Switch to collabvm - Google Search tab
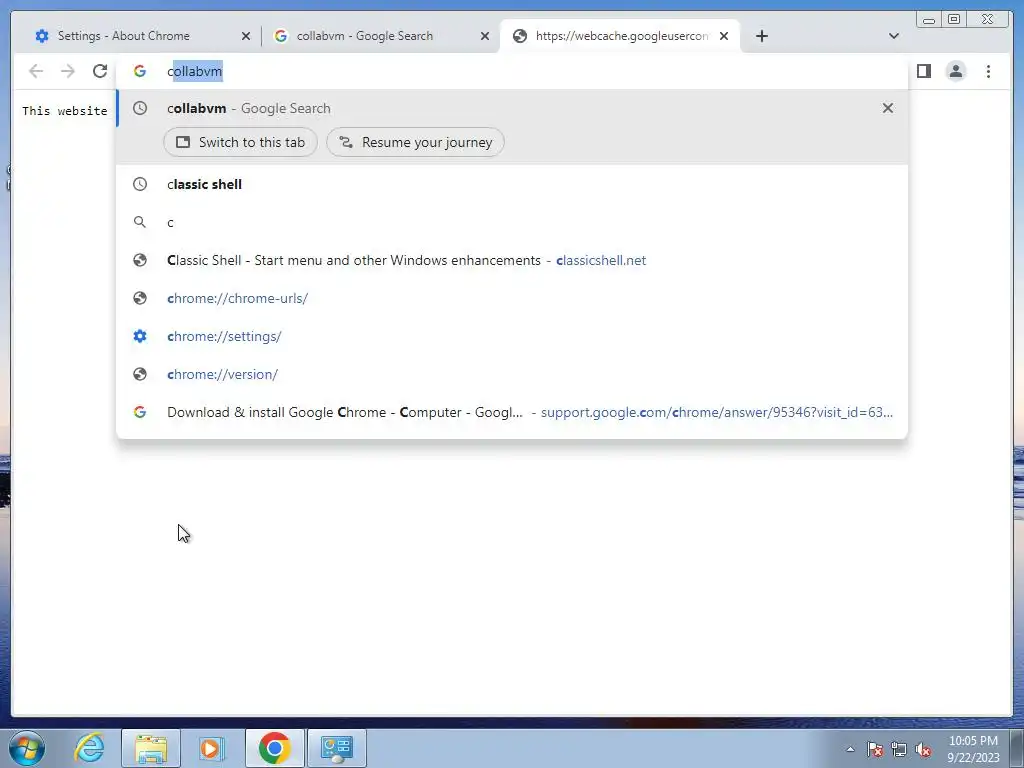This screenshot has height=768, width=1024. (365, 36)
